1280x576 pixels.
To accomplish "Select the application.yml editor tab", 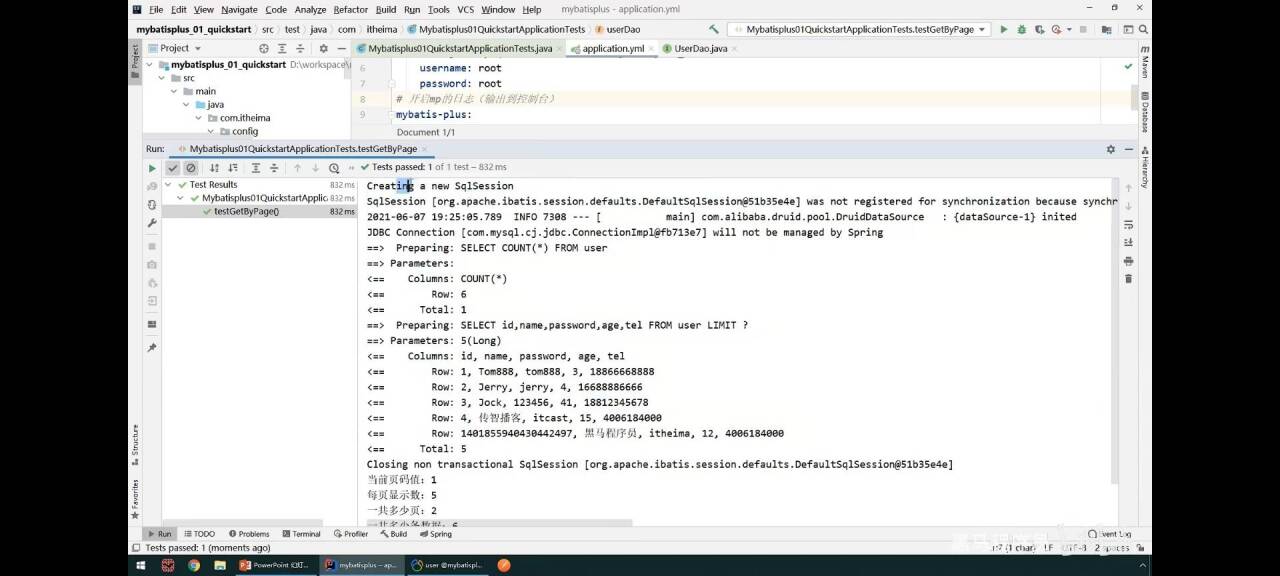I will pos(611,48).
